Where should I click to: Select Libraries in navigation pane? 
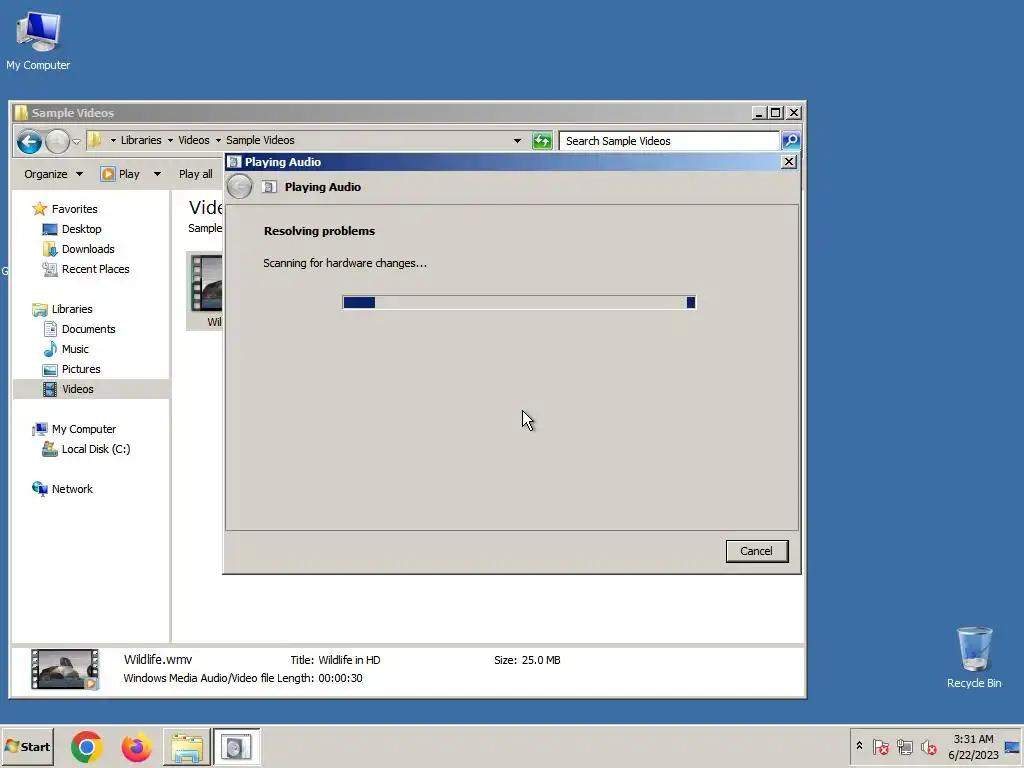click(72, 310)
